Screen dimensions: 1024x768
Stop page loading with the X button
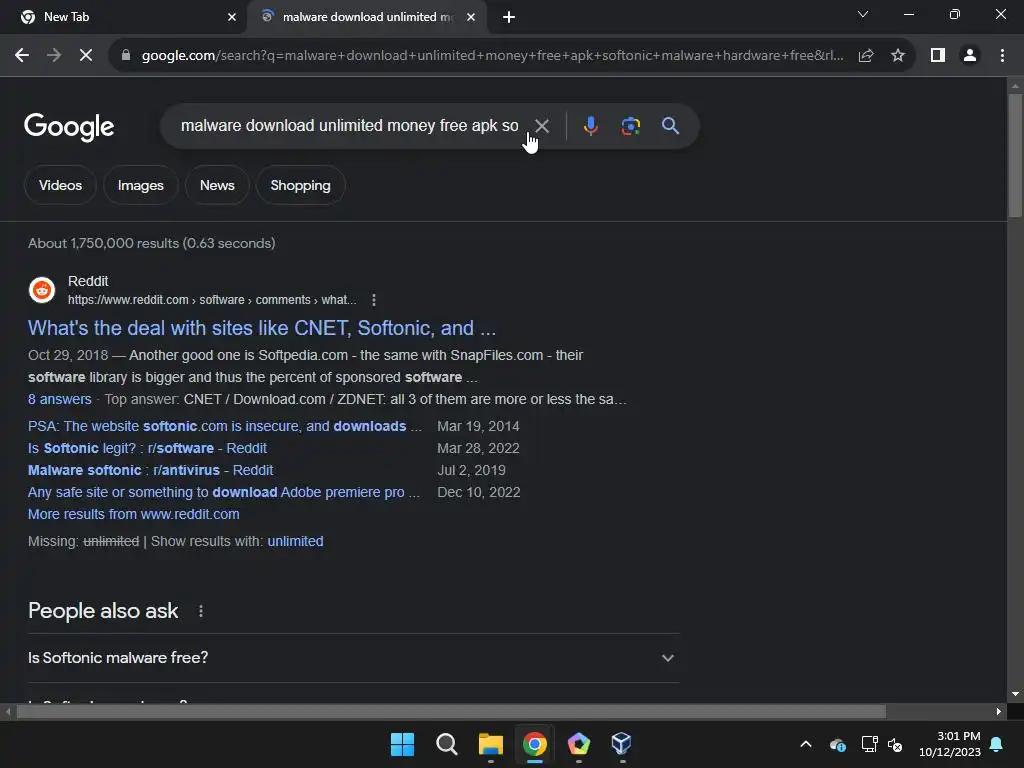(x=86, y=56)
